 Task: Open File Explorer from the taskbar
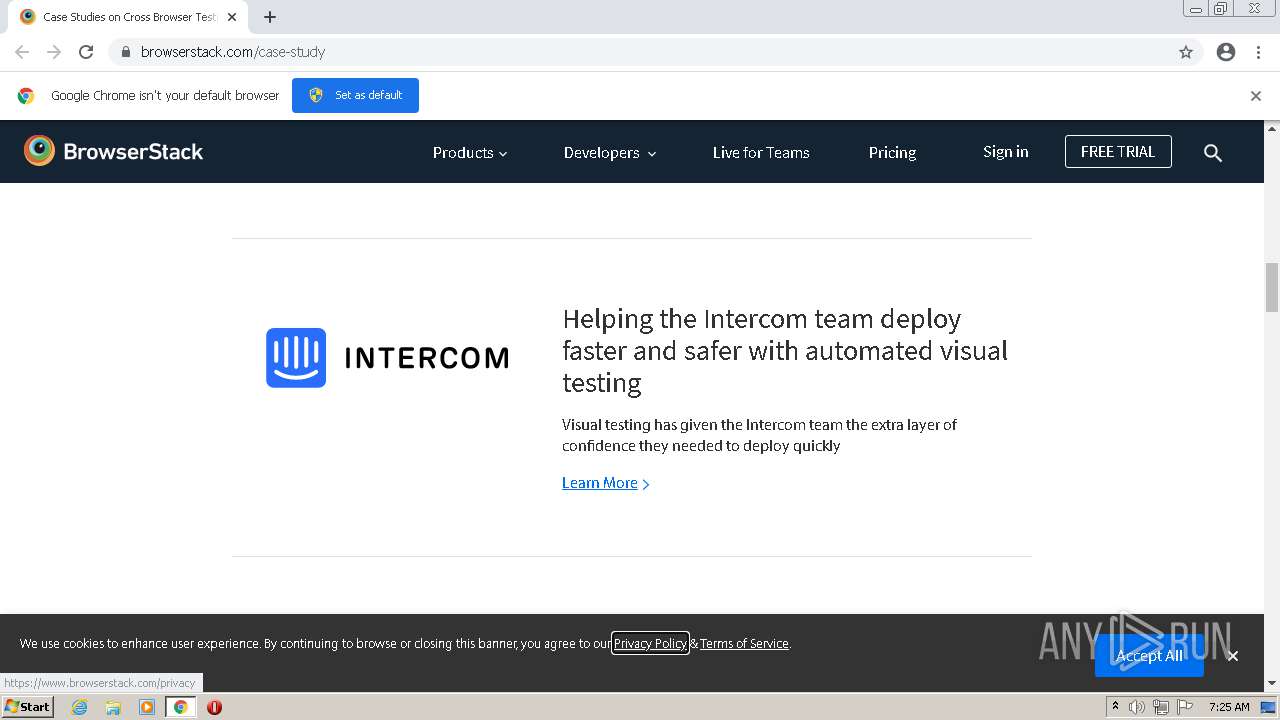tap(113, 707)
